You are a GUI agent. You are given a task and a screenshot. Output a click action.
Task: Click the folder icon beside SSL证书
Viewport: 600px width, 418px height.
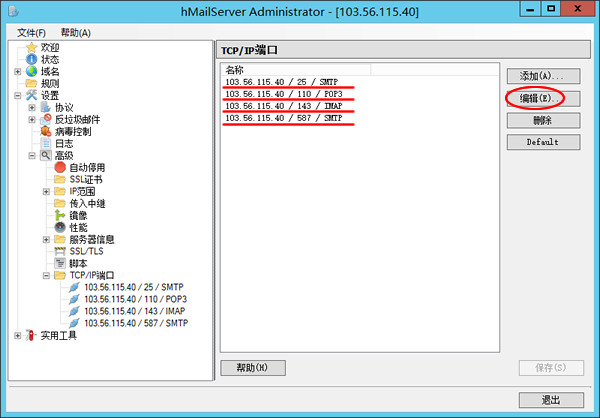click(60, 179)
